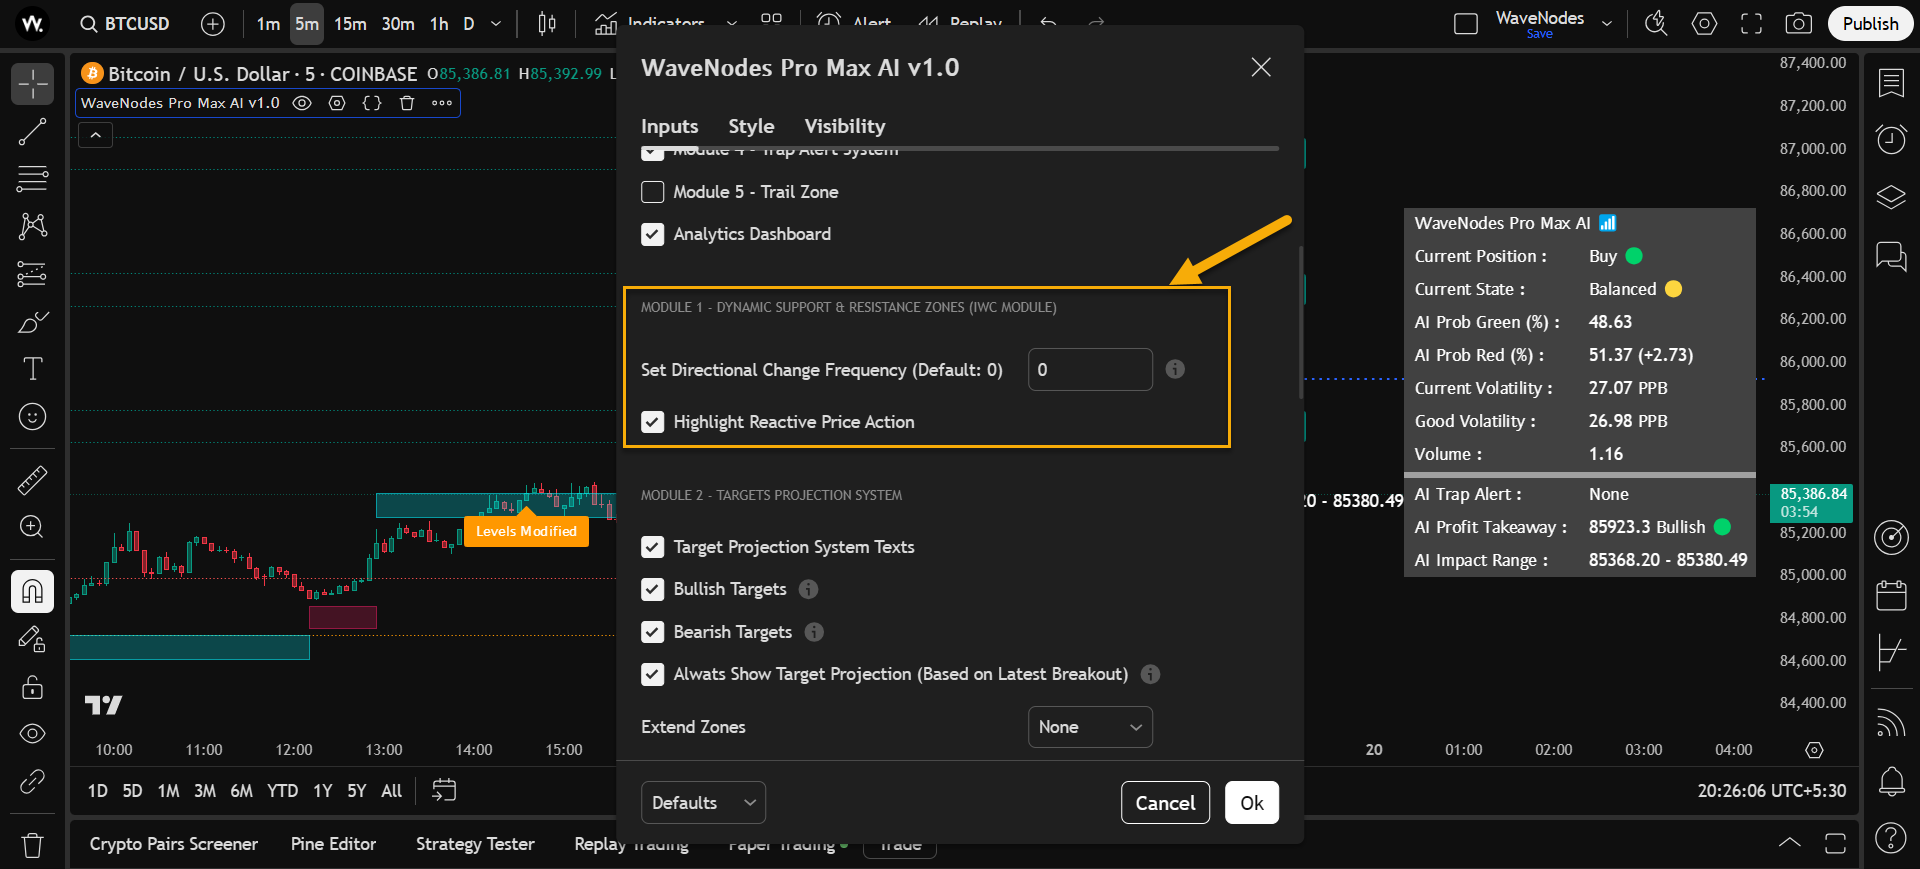Select the Text tool in left toolbar
The image size is (1920, 869).
coord(32,369)
